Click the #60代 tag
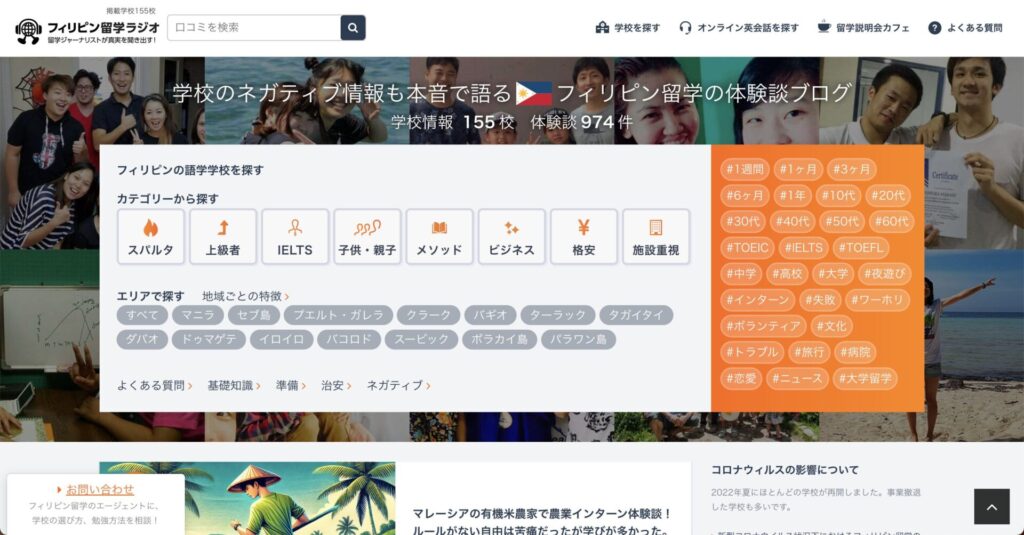 pos(891,221)
